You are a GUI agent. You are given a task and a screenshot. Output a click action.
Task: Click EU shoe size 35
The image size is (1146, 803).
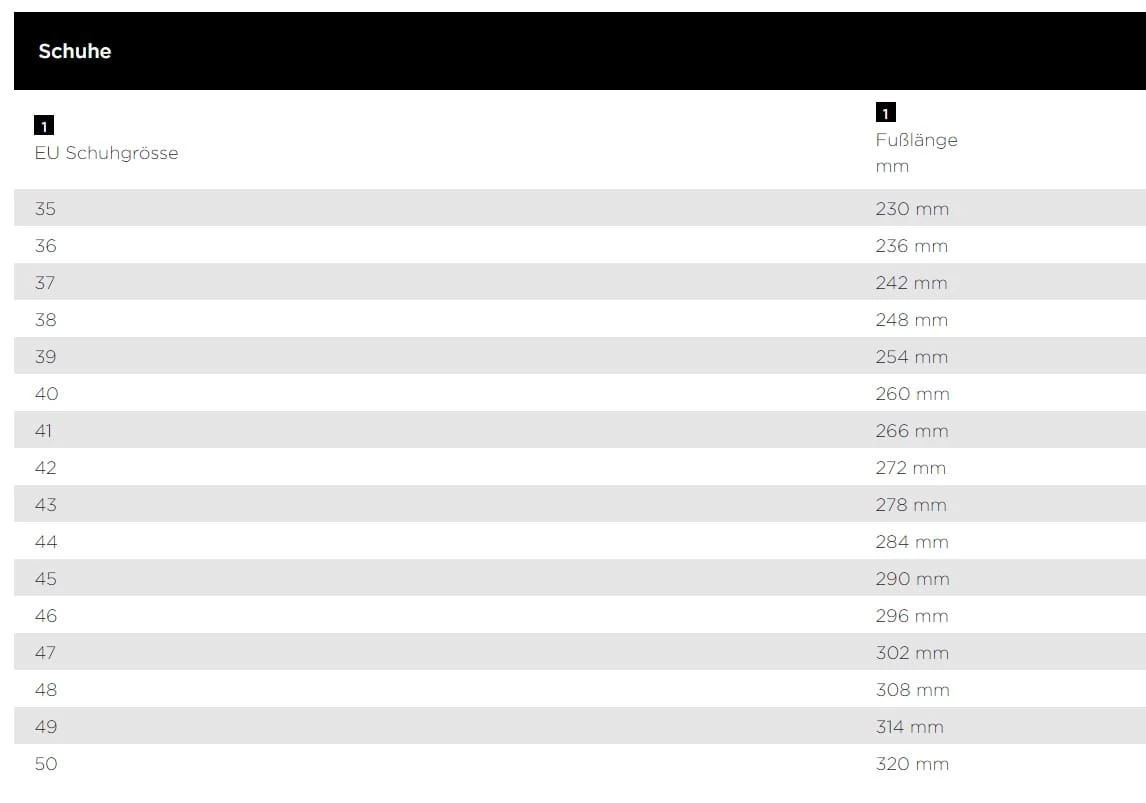[46, 209]
